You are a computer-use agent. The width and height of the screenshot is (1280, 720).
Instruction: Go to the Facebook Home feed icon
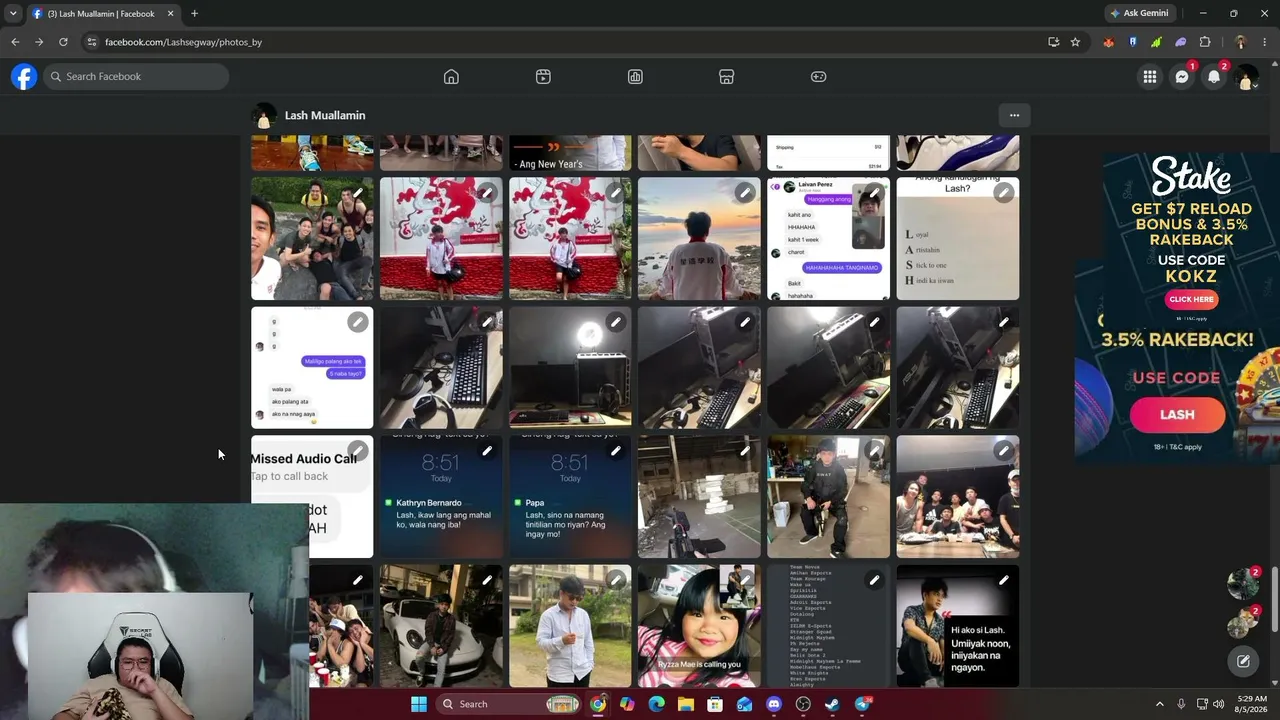pyautogui.click(x=451, y=77)
